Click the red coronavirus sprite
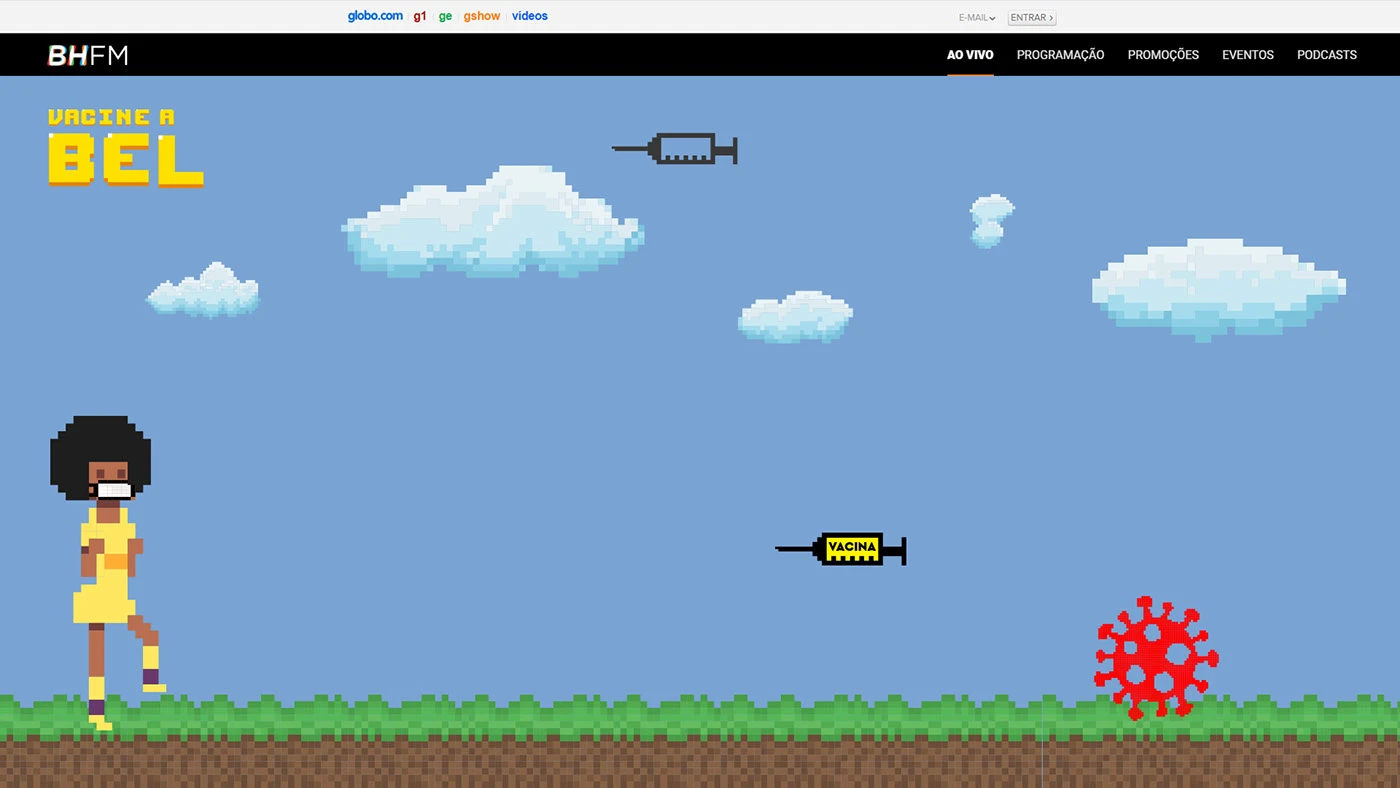The height and width of the screenshot is (788, 1400). (x=1156, y=657)
